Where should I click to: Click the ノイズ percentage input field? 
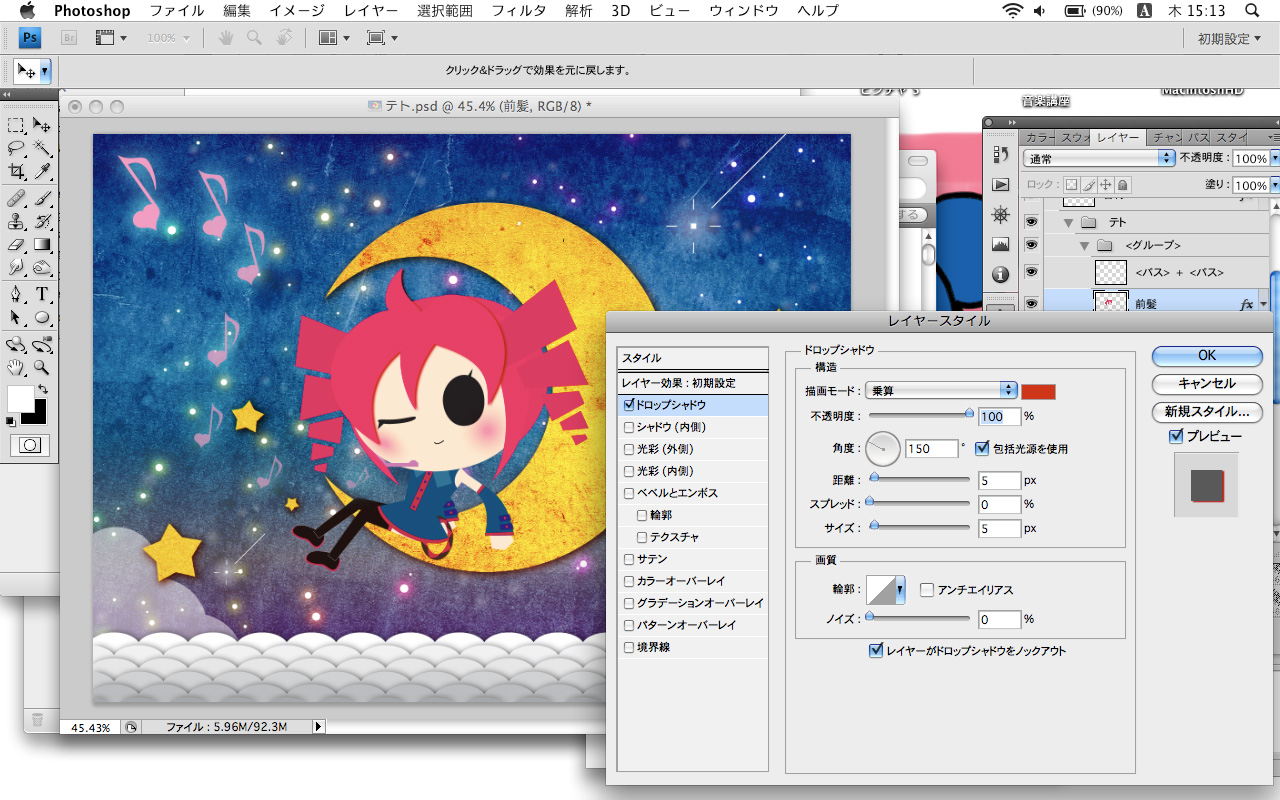pos(1000,619)
